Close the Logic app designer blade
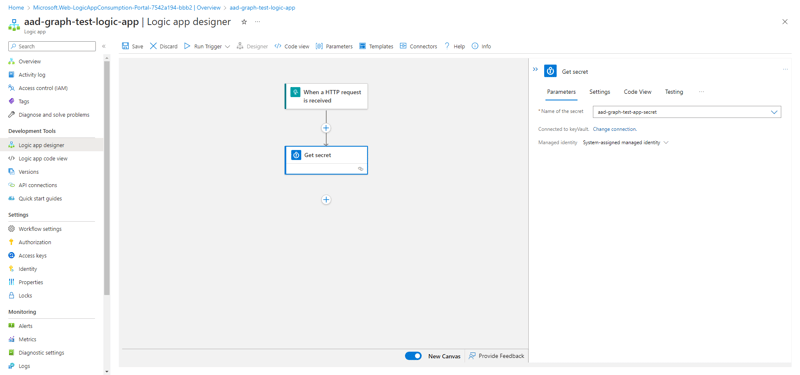 785,21
